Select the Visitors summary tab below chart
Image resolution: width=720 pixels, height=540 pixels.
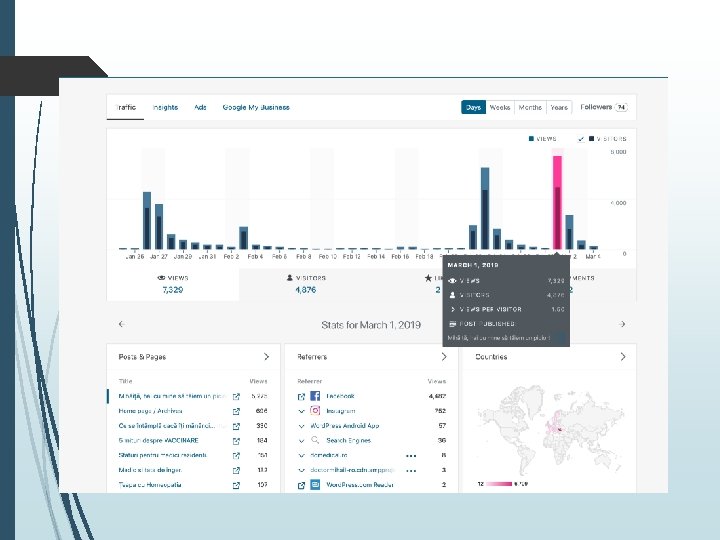pos(305,284)
